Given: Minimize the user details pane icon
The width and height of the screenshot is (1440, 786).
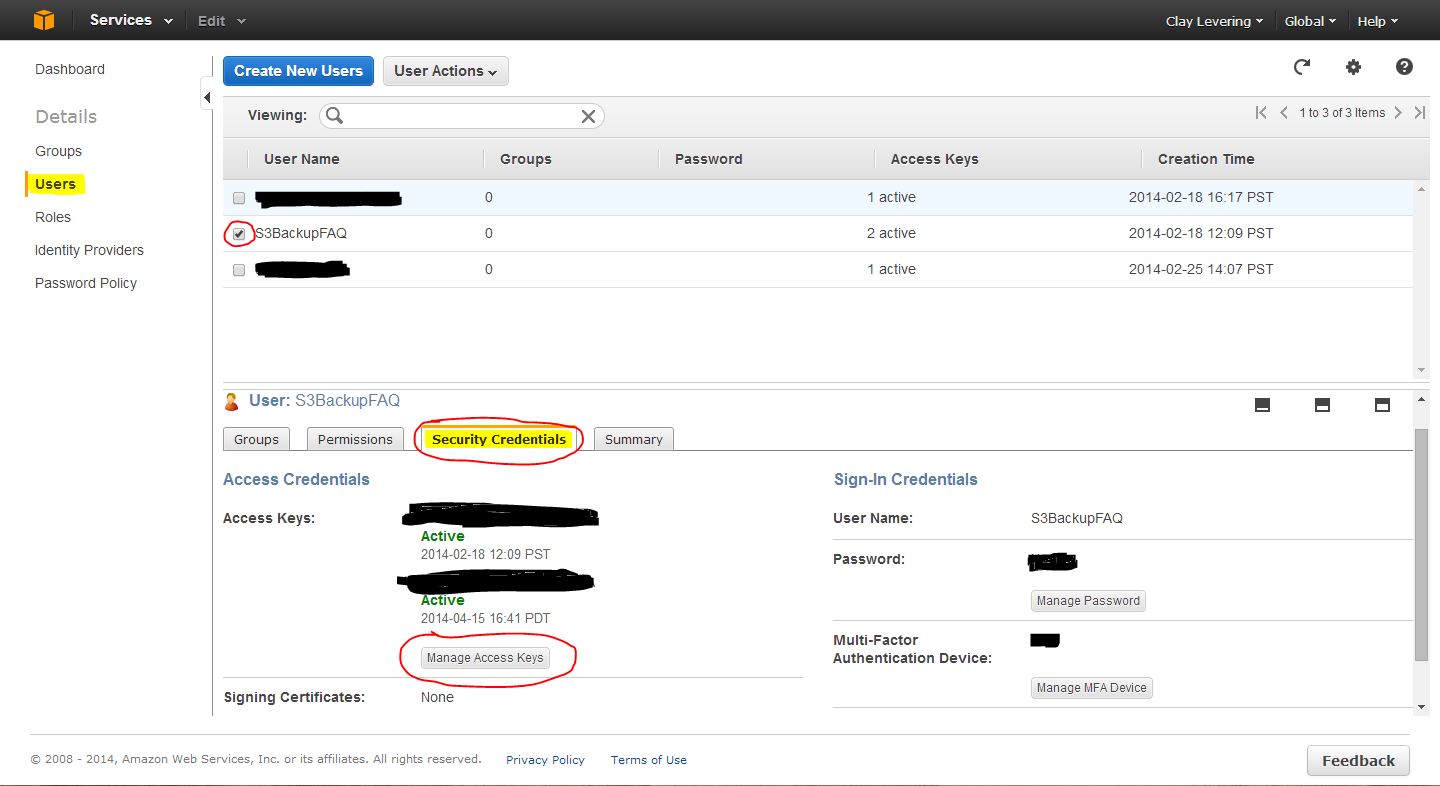Looking at the screenshot, I should 1262,405.
